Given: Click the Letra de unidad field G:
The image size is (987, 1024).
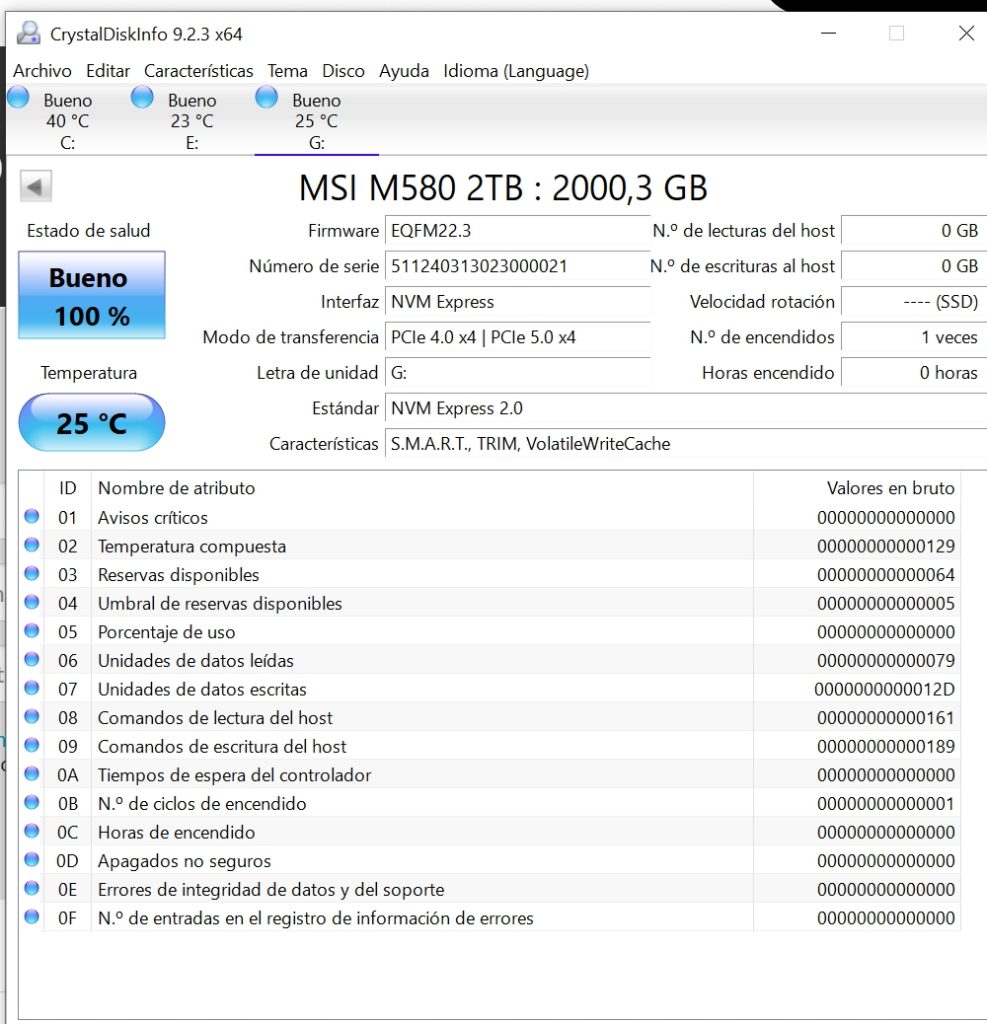Looking at the screenshot, I should (x=517, y=373).
